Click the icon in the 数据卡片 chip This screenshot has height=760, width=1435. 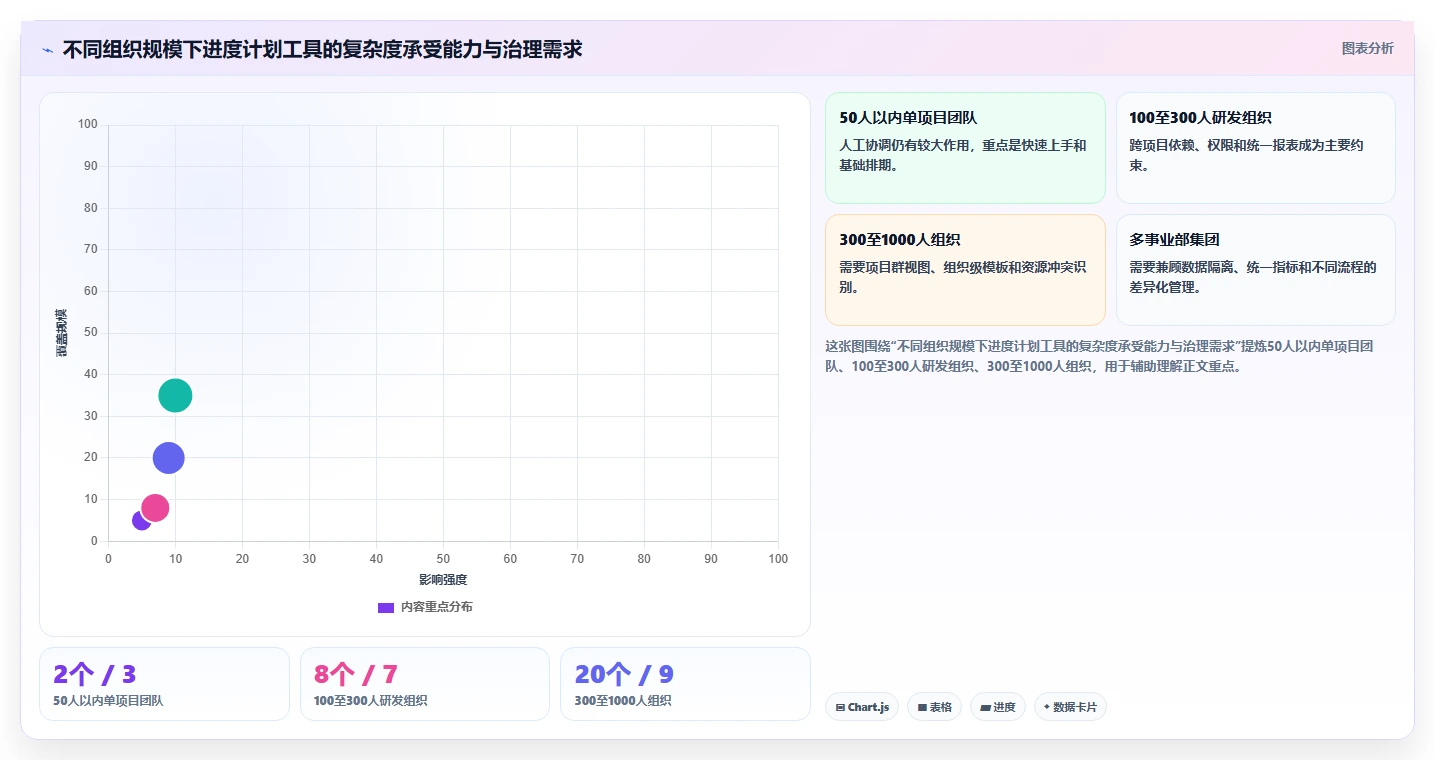[x=1046, y=707]
